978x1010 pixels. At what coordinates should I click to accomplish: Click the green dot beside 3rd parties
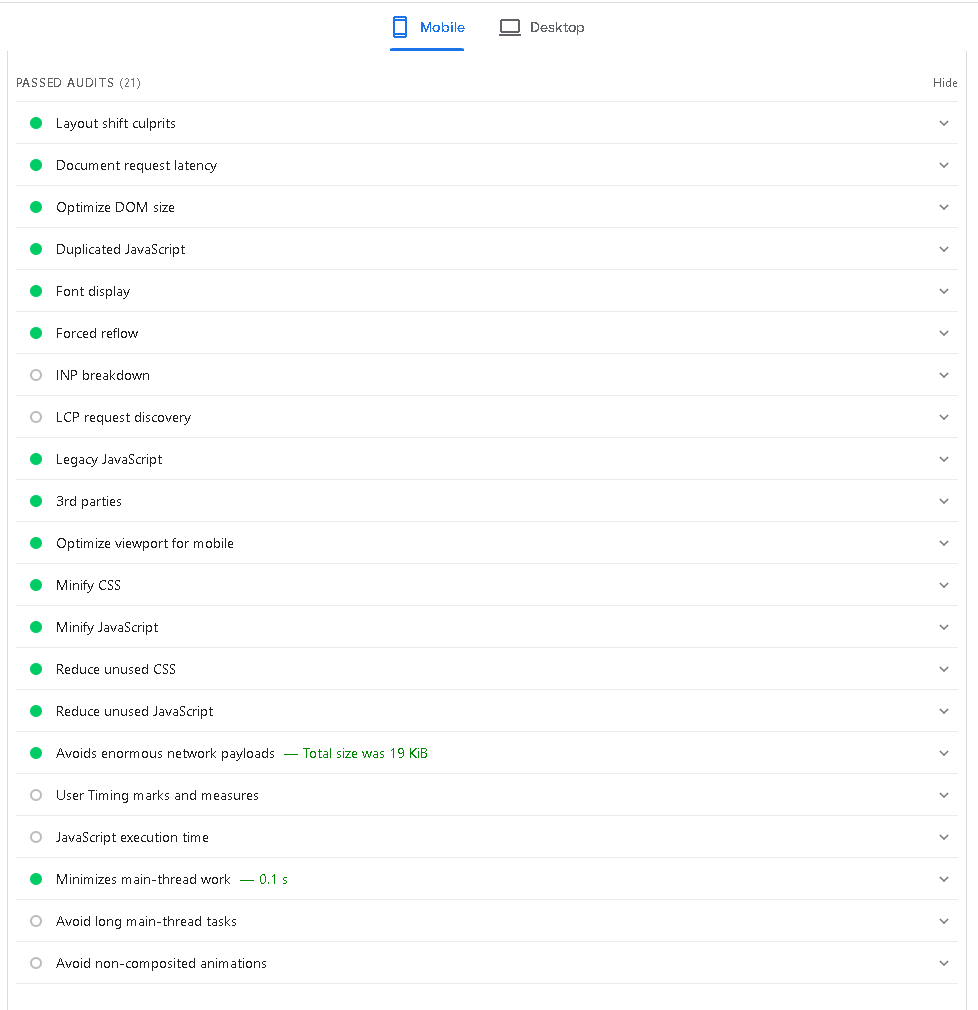coord(35,501)
